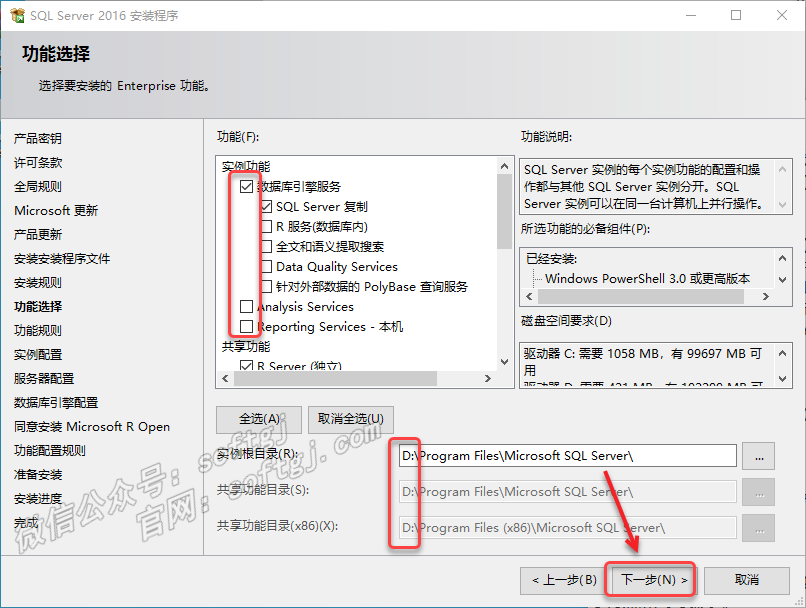Click the 数据库引擎配置 sidebar step
The height and width of the screenshot is (608, 806).
56,402
